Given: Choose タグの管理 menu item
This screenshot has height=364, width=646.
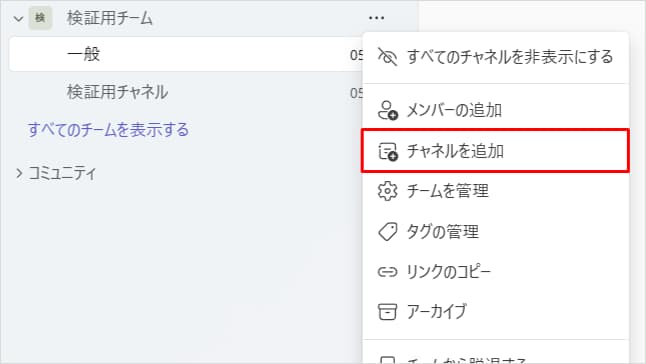Looking at the screenshot, I should 495,232.
